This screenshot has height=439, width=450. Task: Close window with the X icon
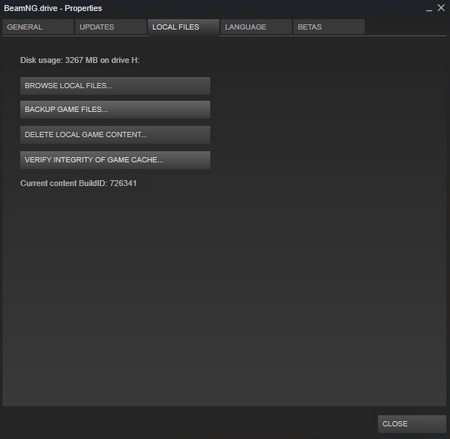(441, 8)
